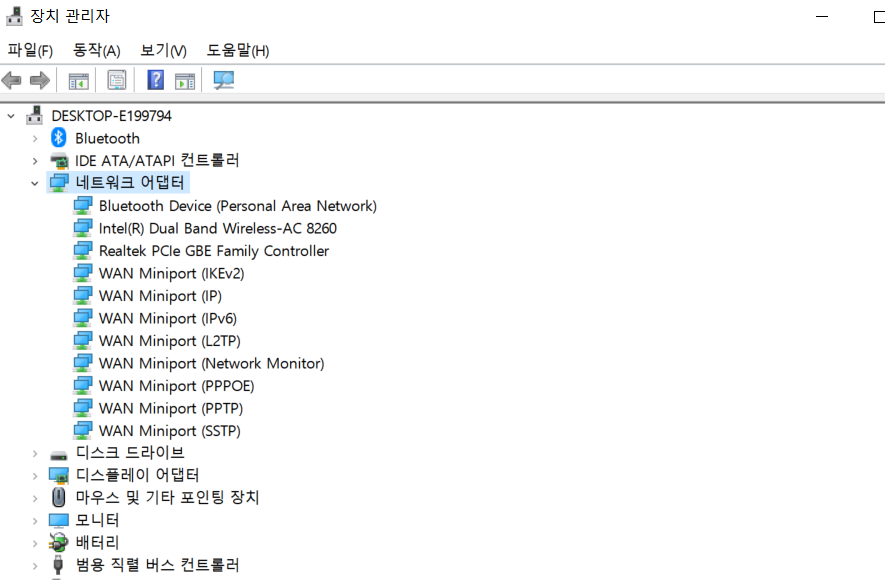The height and width of the screenshot is (580, 885).
Task: Click the icon next to Realtek PCIe GBE Family Controller
Action: (83, 251)
